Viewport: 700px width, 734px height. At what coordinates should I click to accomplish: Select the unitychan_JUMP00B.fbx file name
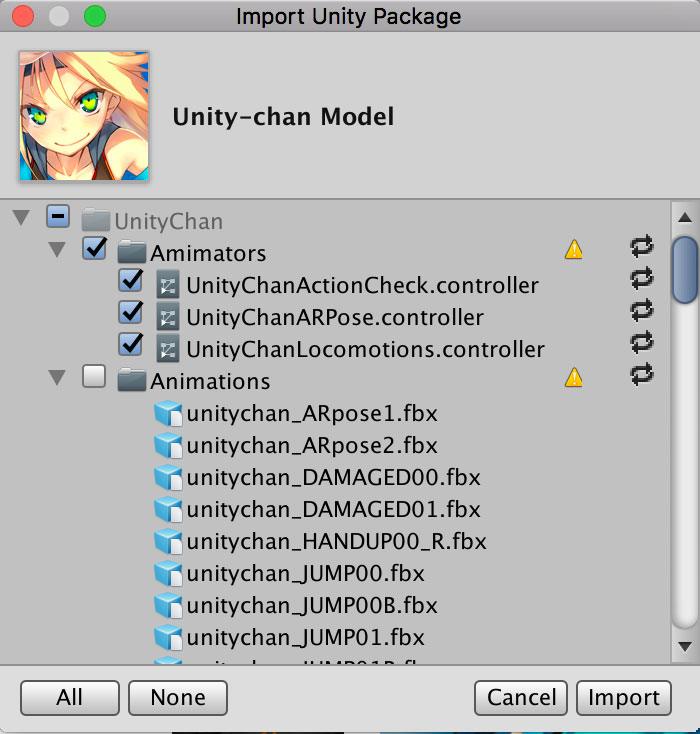click(x=312, y=605)
